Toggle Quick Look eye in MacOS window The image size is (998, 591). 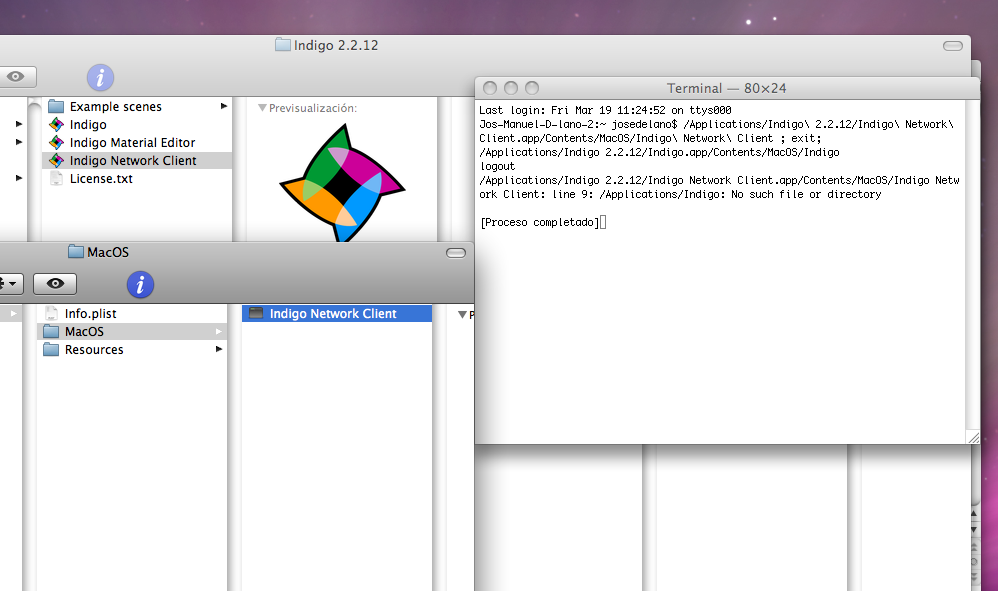point(55,284)
